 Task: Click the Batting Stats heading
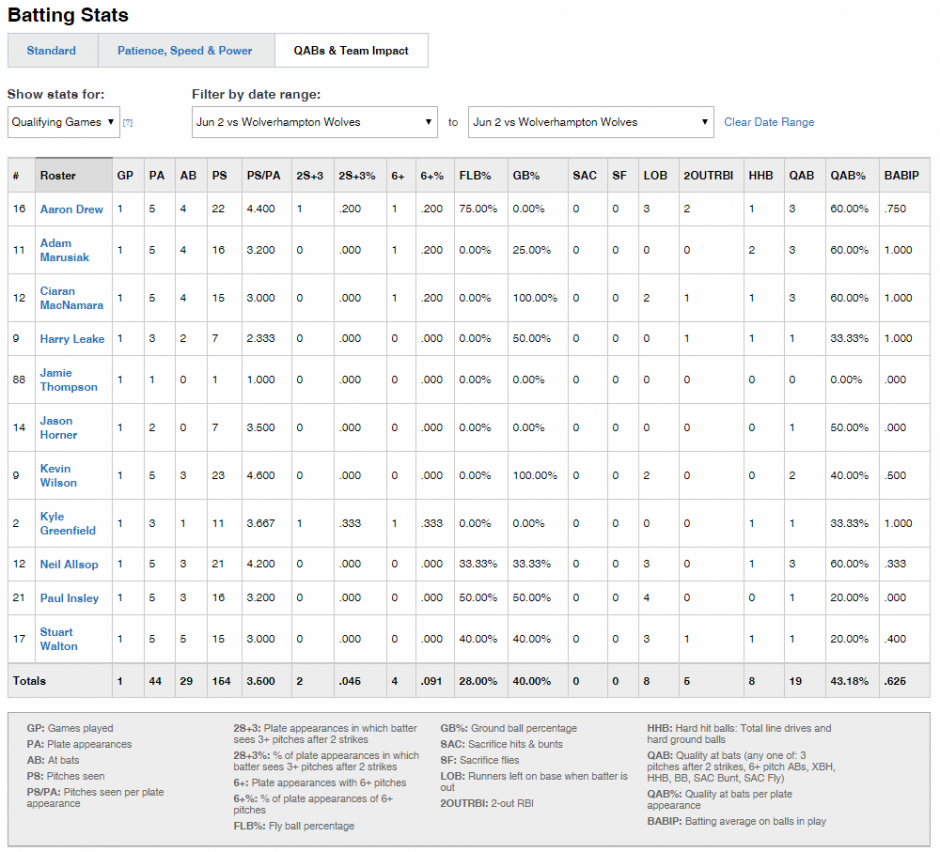tap(68, 15)
